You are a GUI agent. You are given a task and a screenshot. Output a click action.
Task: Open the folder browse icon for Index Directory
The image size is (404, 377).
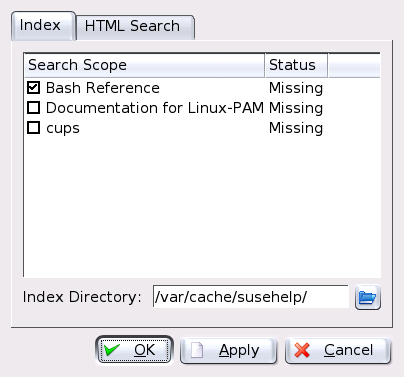tap(368, 297)
